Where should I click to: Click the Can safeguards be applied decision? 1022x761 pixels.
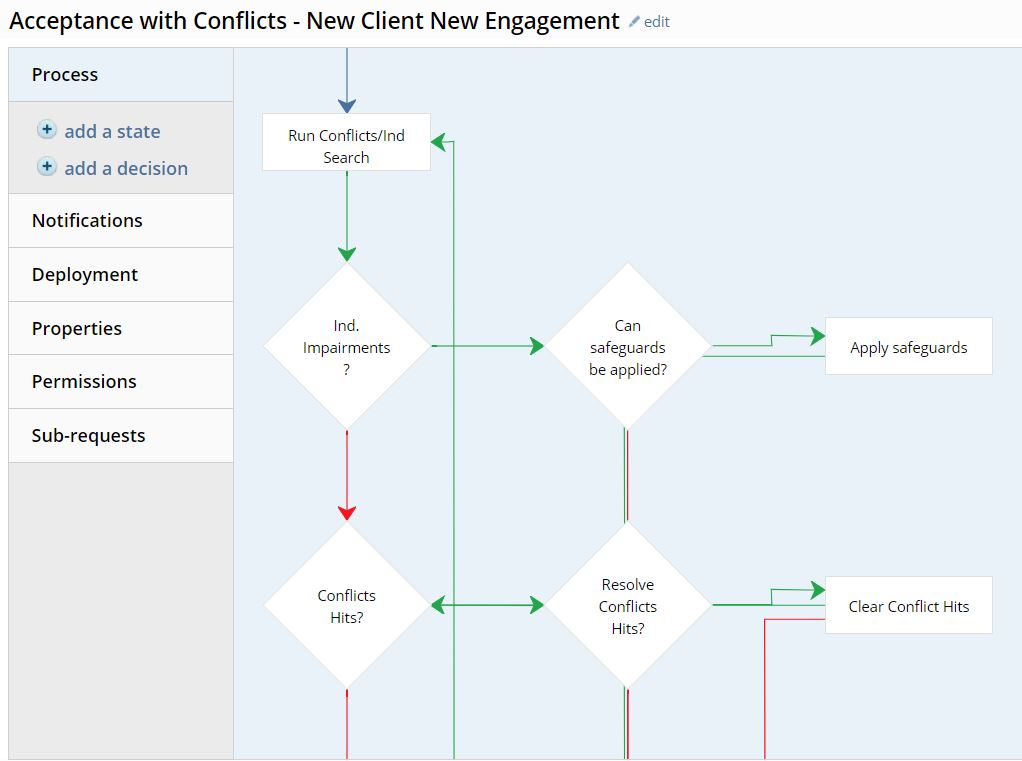click(627, 347)
